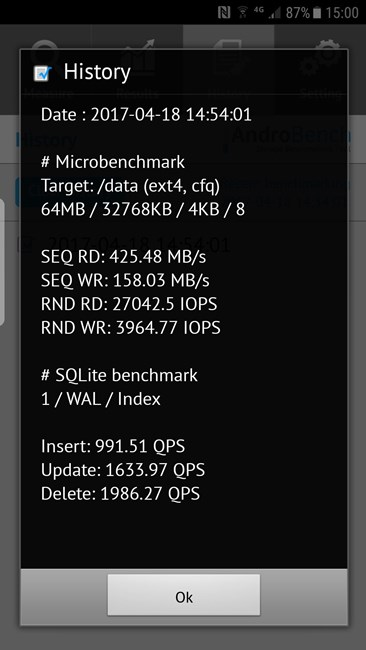The width and height of the screenshot is (366, 650).
Task: Tap the SEQ RD 425.48 MB/s result
Action: pyautogui.click(x=123, y=257)
